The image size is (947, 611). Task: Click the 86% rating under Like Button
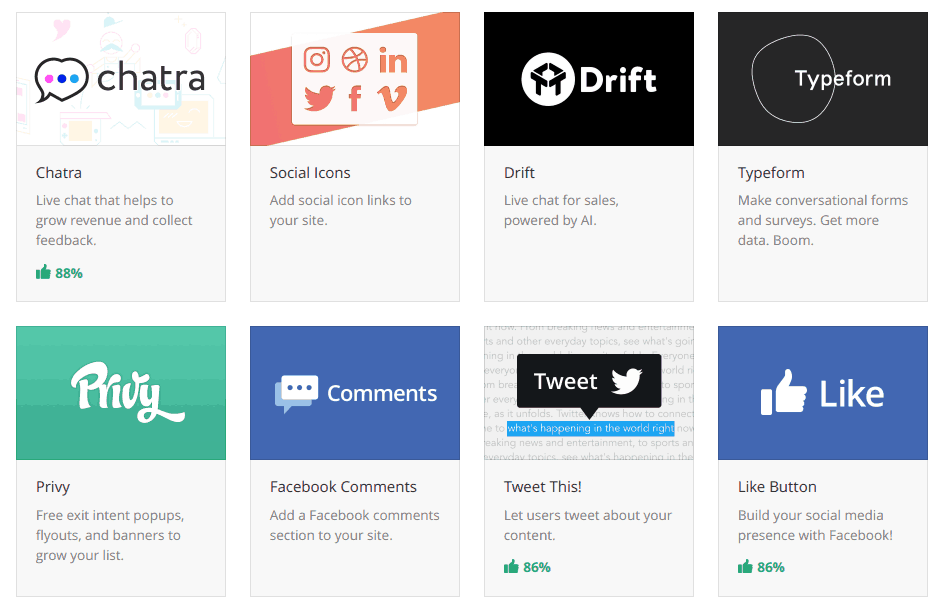761,567
